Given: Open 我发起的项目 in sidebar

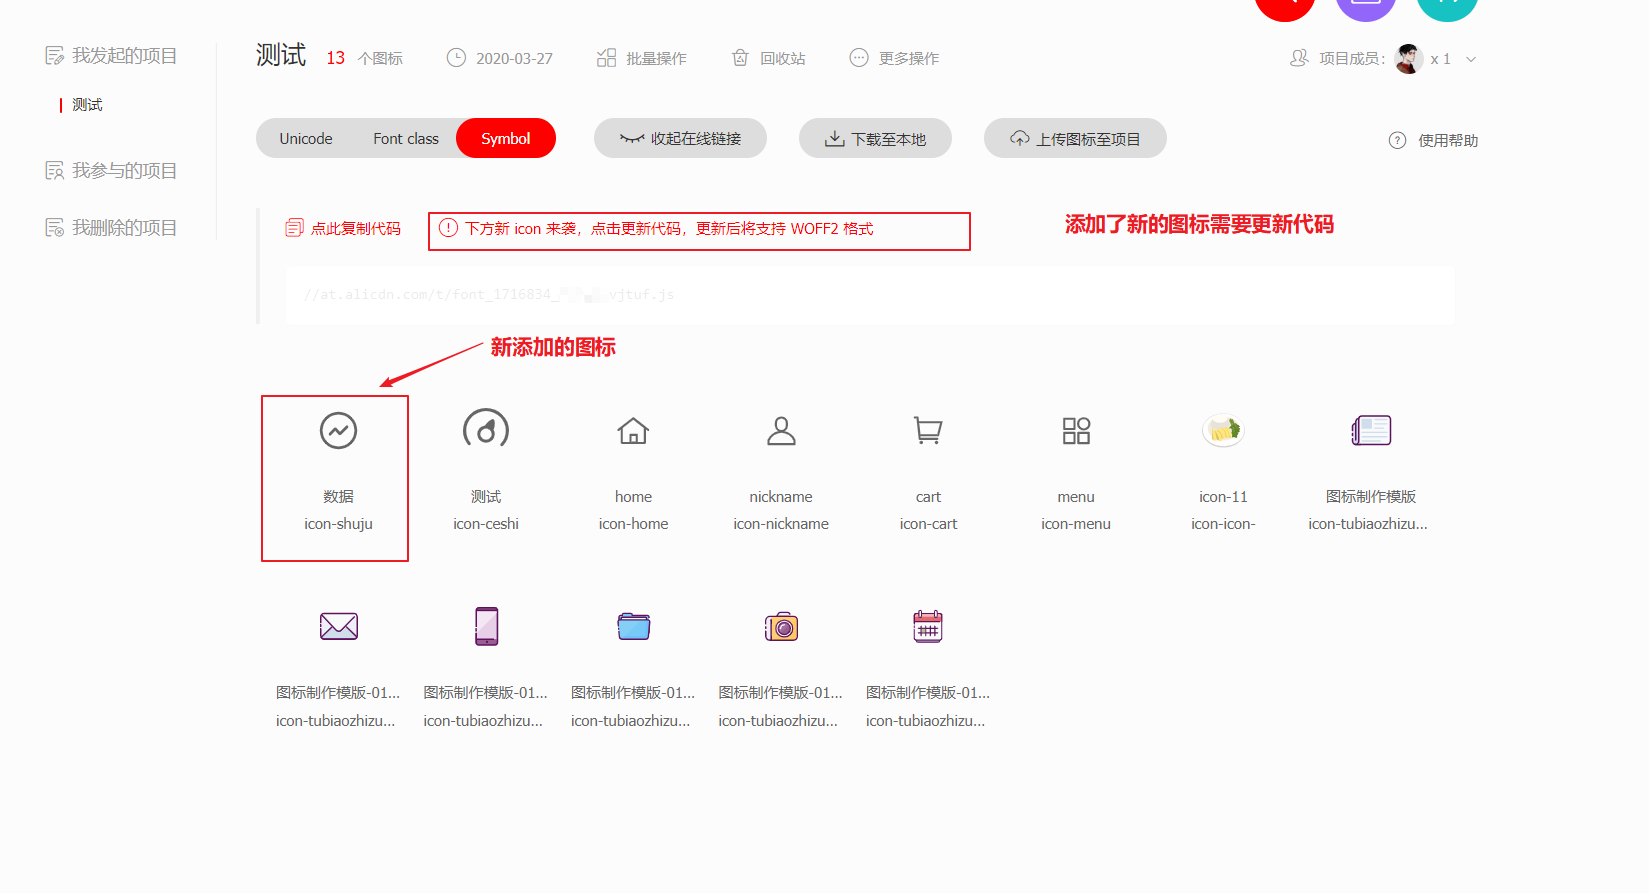Looking at the screenshot, I should coord(124,55).
